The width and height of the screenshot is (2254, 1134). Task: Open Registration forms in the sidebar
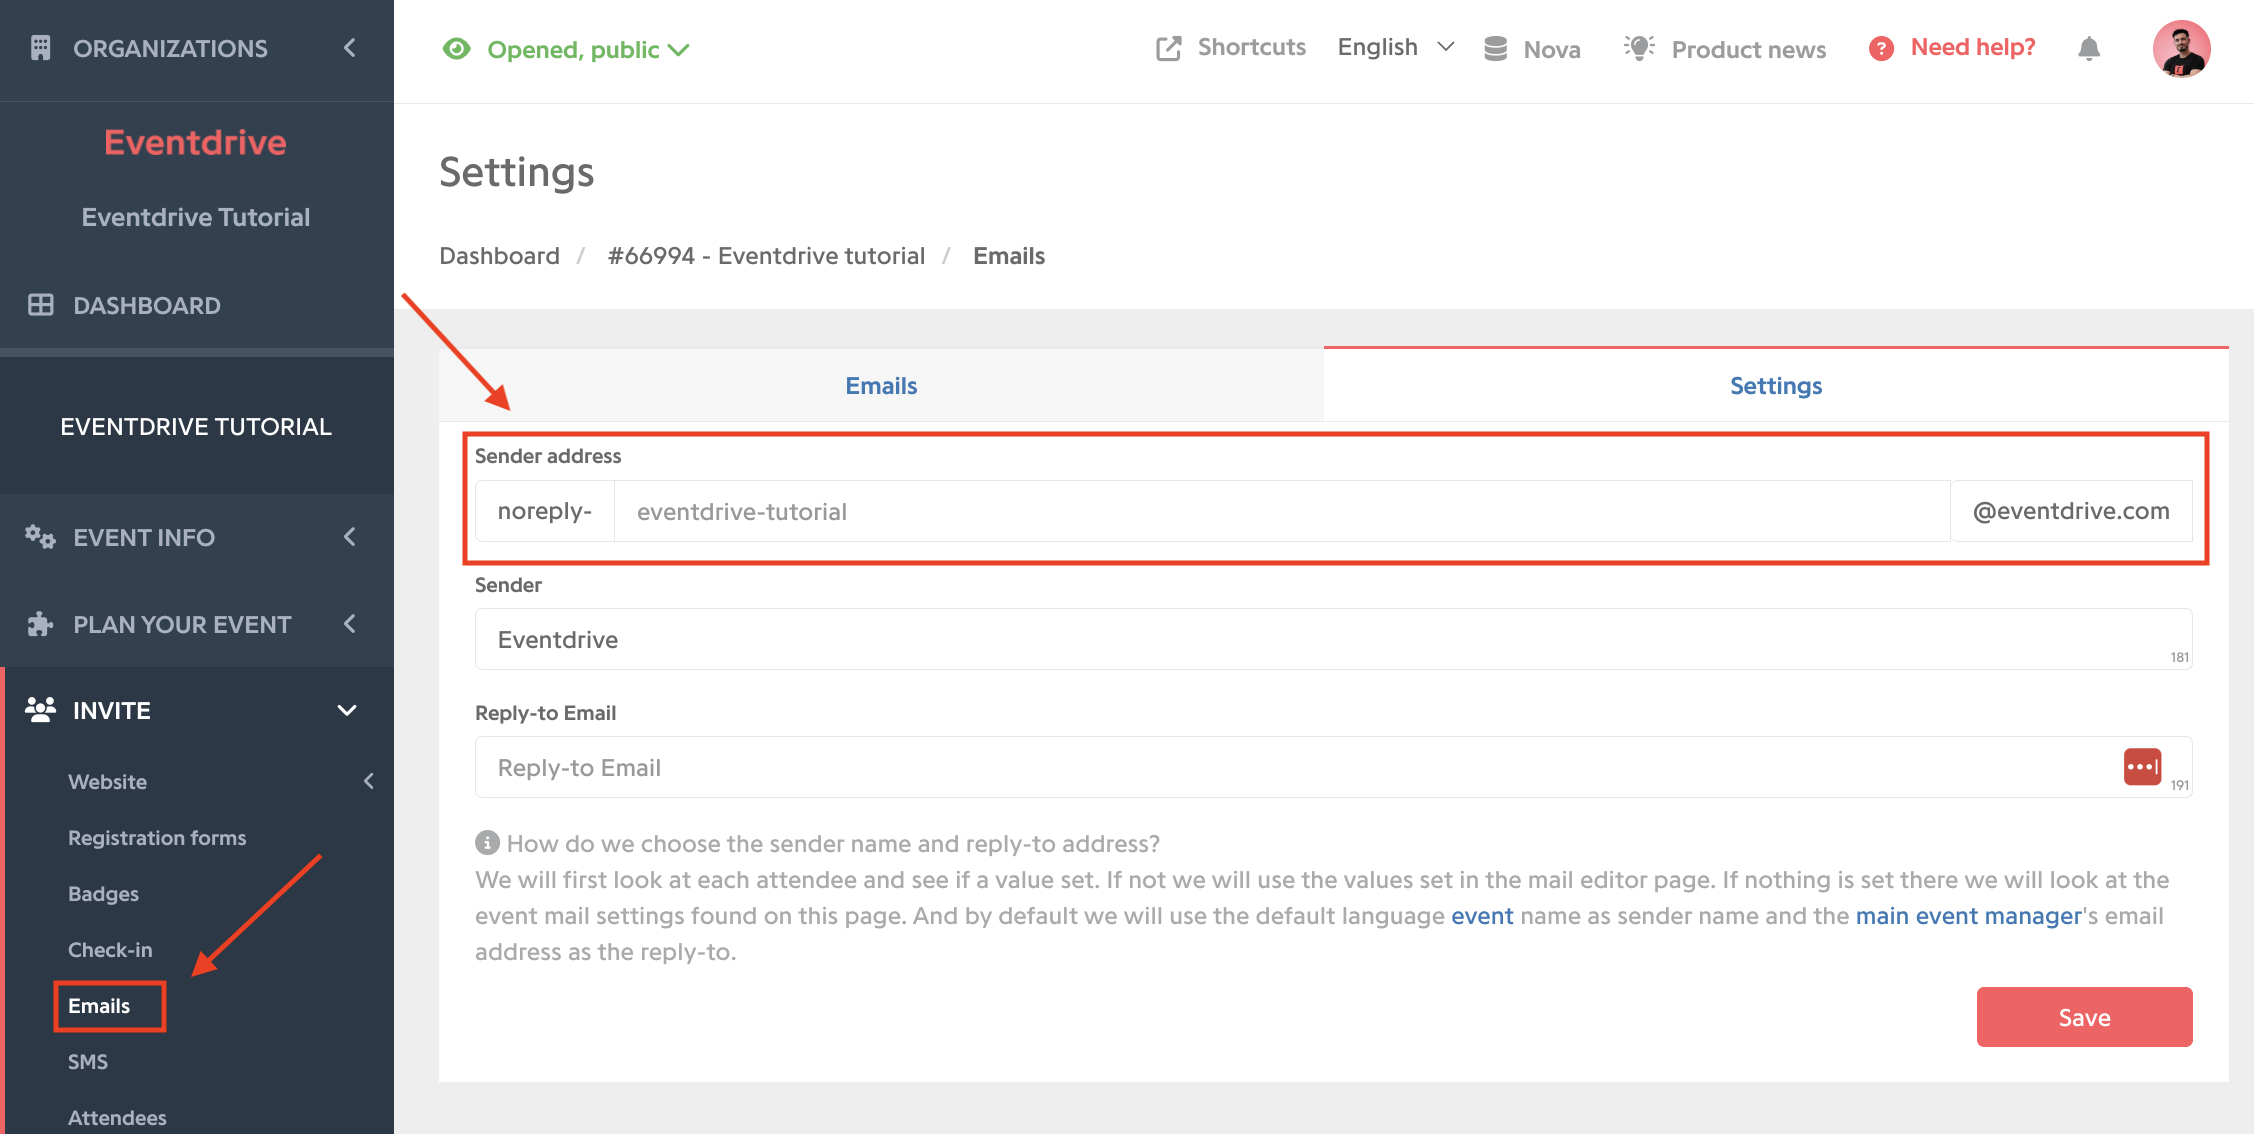coord(157,837)
